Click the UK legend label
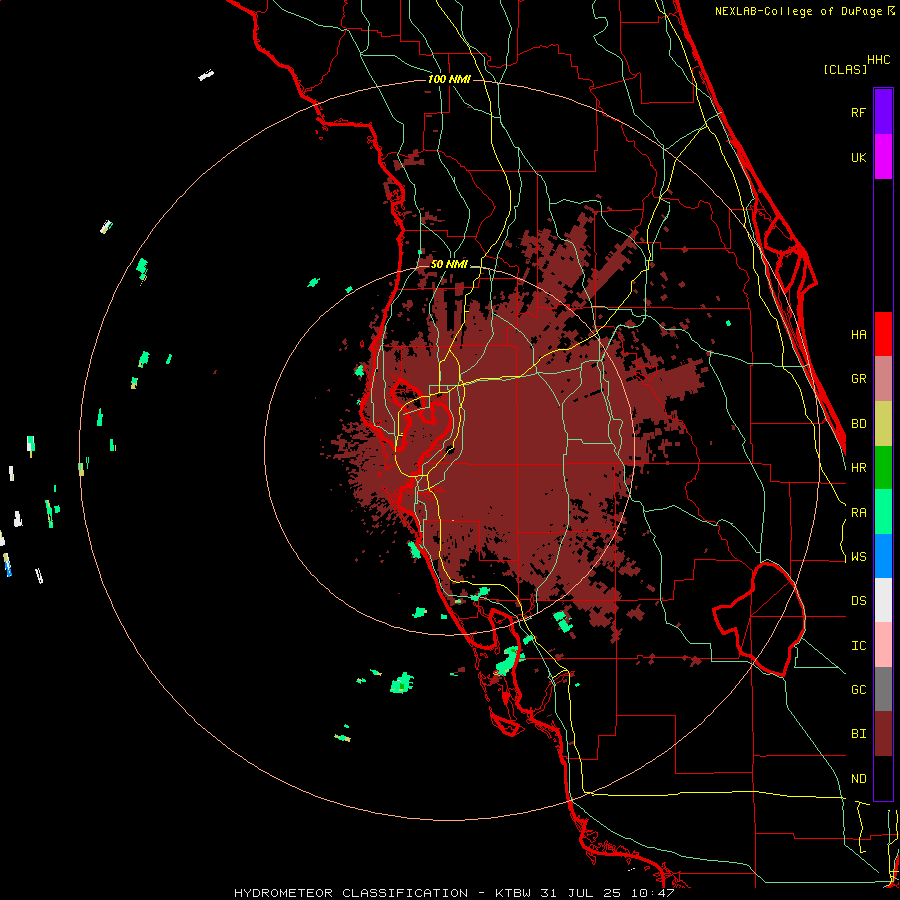The width and height of the screenshot is (900, 900). [858, 157]
